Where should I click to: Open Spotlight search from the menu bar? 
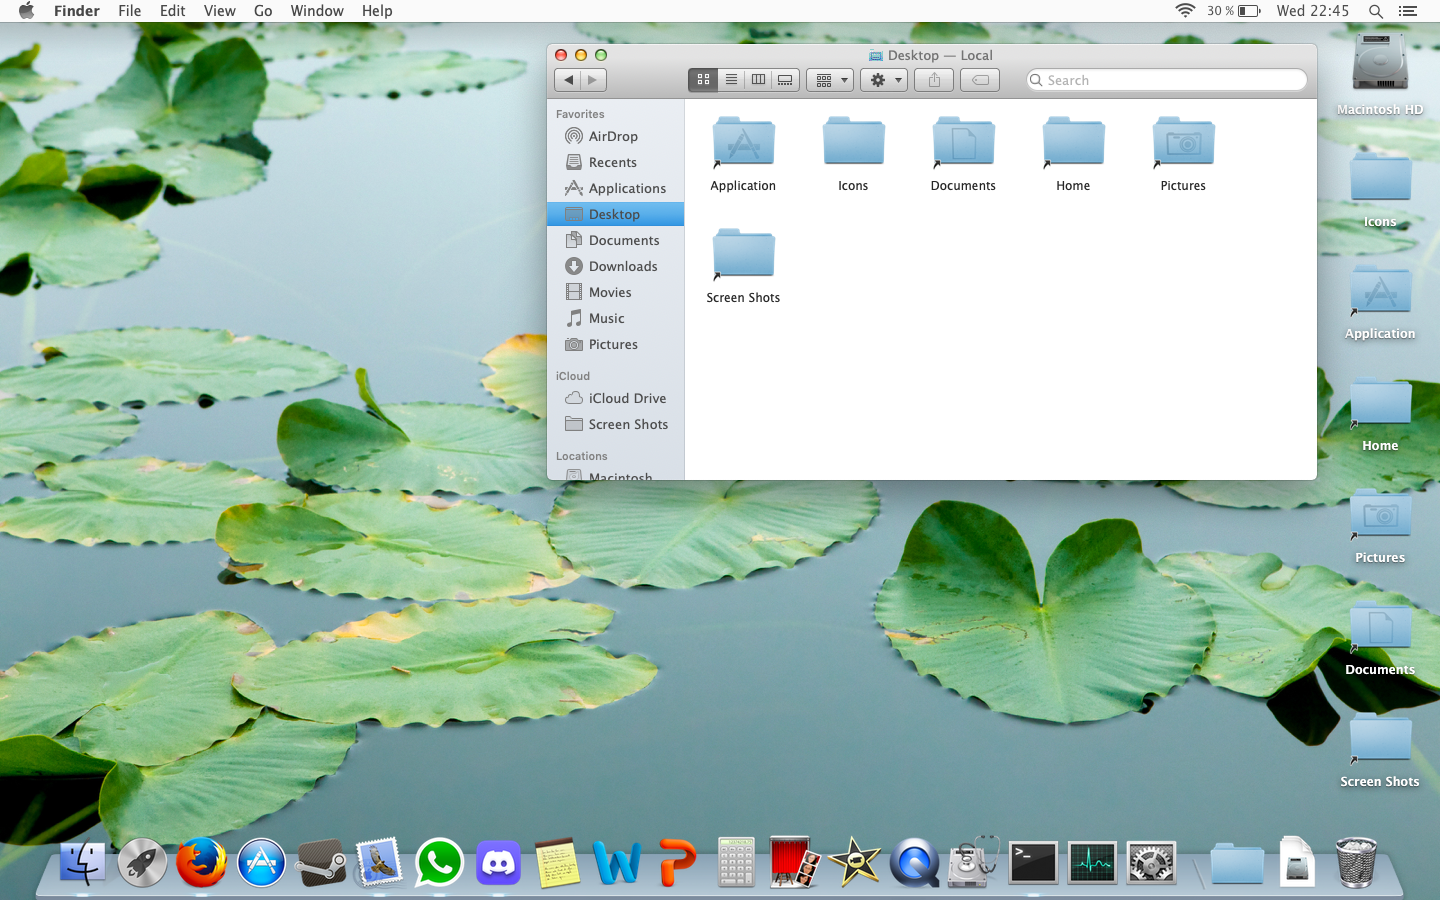pos(1376,11)
